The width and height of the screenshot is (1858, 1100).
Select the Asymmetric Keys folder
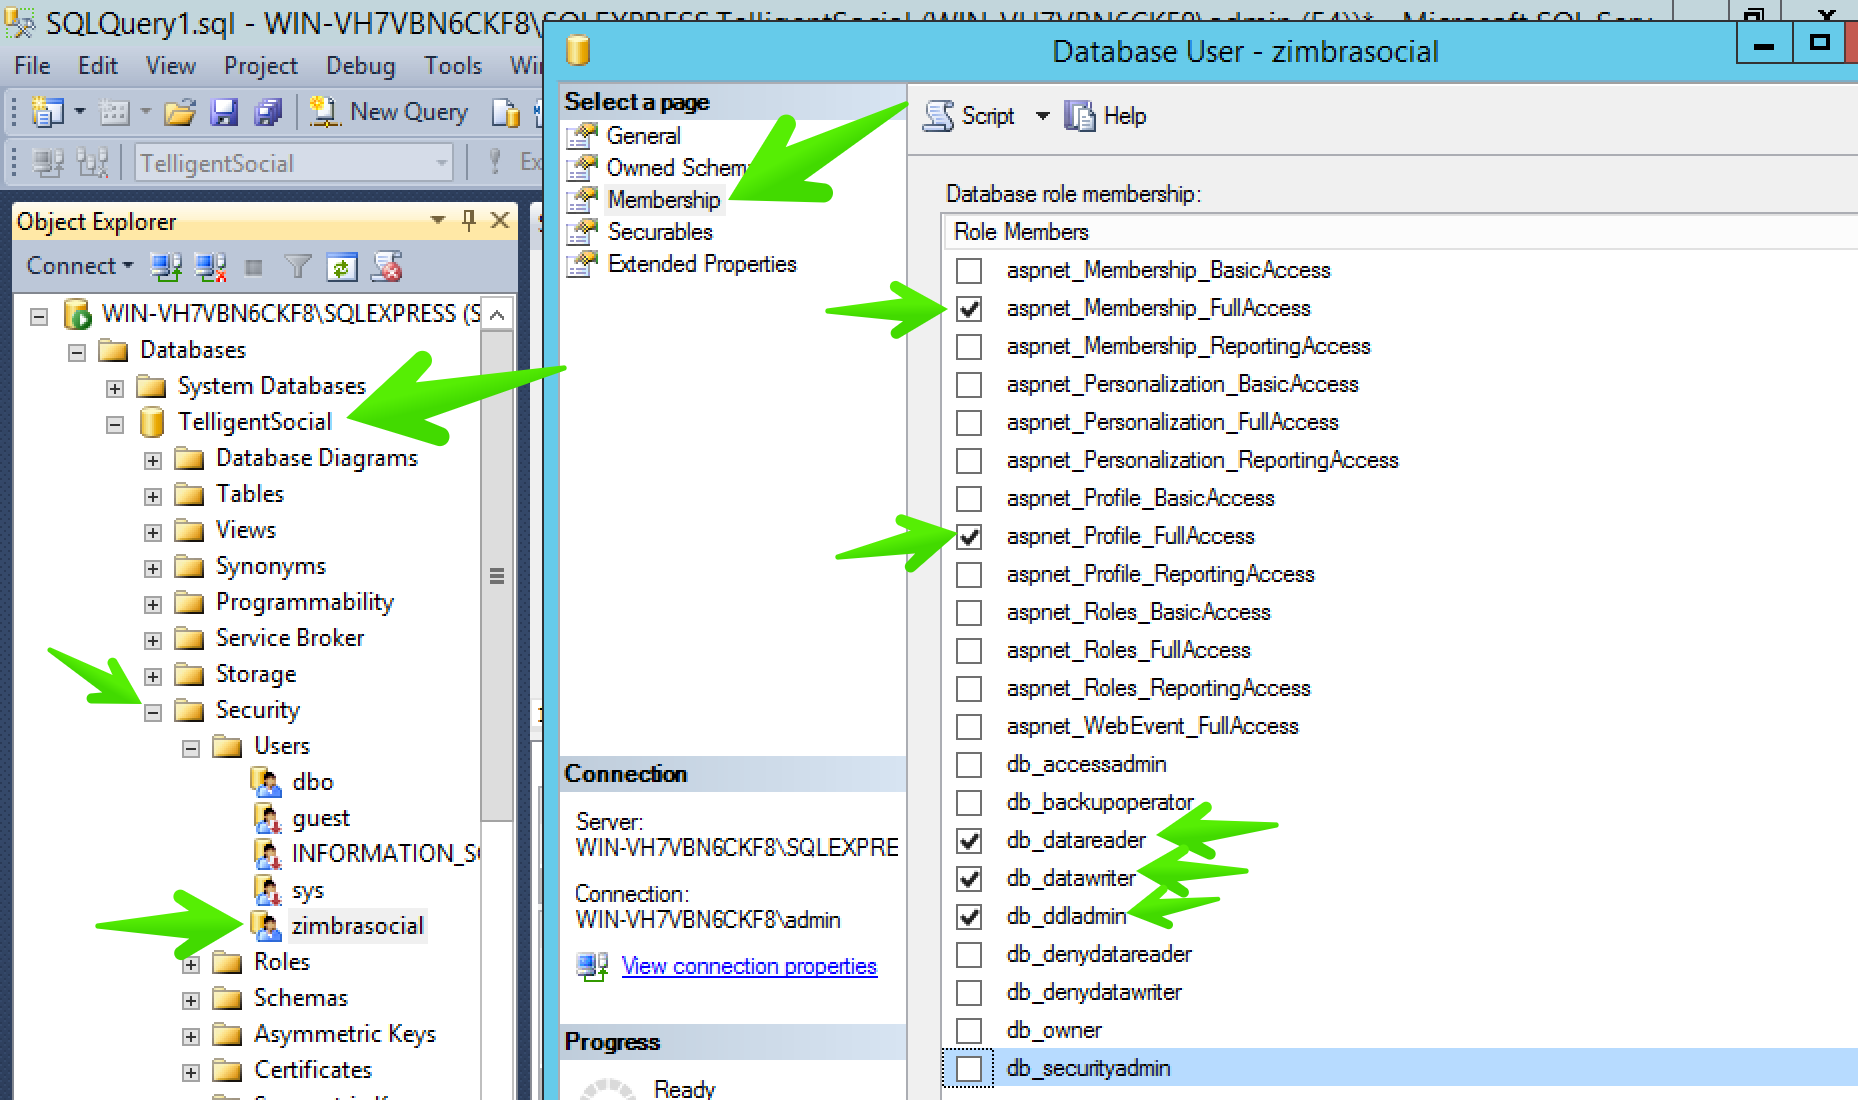coord(344,1034)
